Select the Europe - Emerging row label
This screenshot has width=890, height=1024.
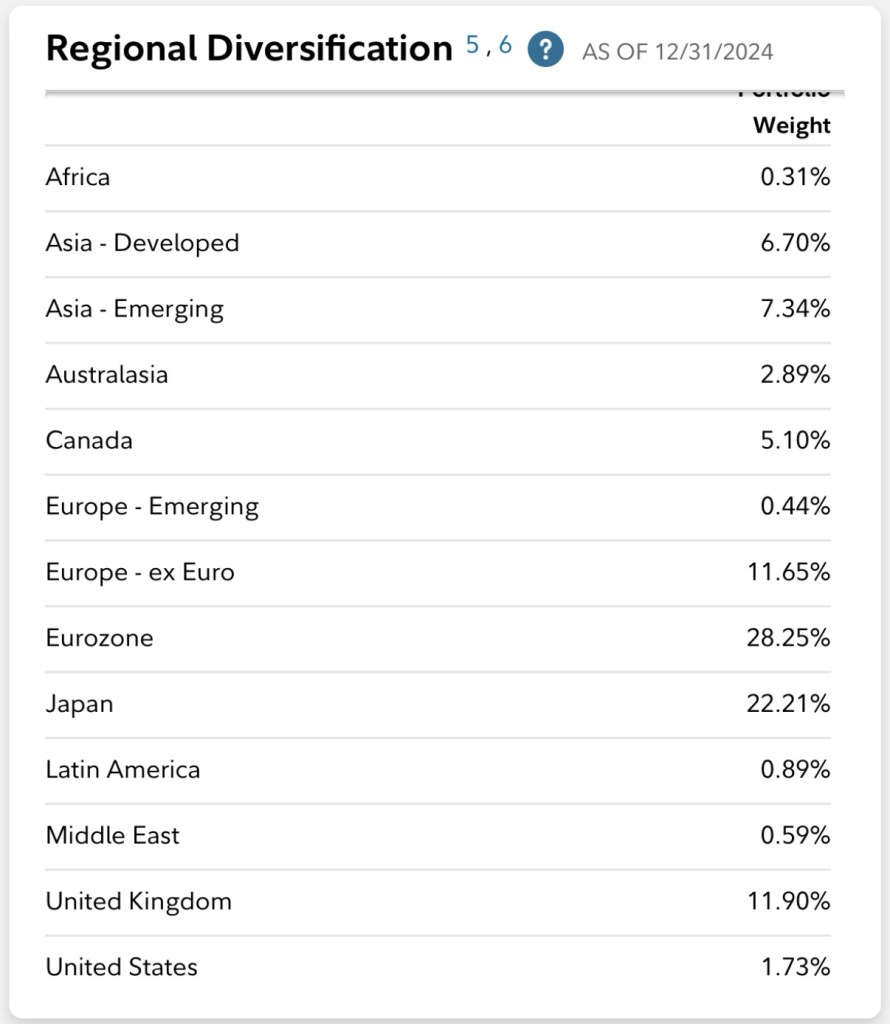pyautogui.click(x=152, y=506)
